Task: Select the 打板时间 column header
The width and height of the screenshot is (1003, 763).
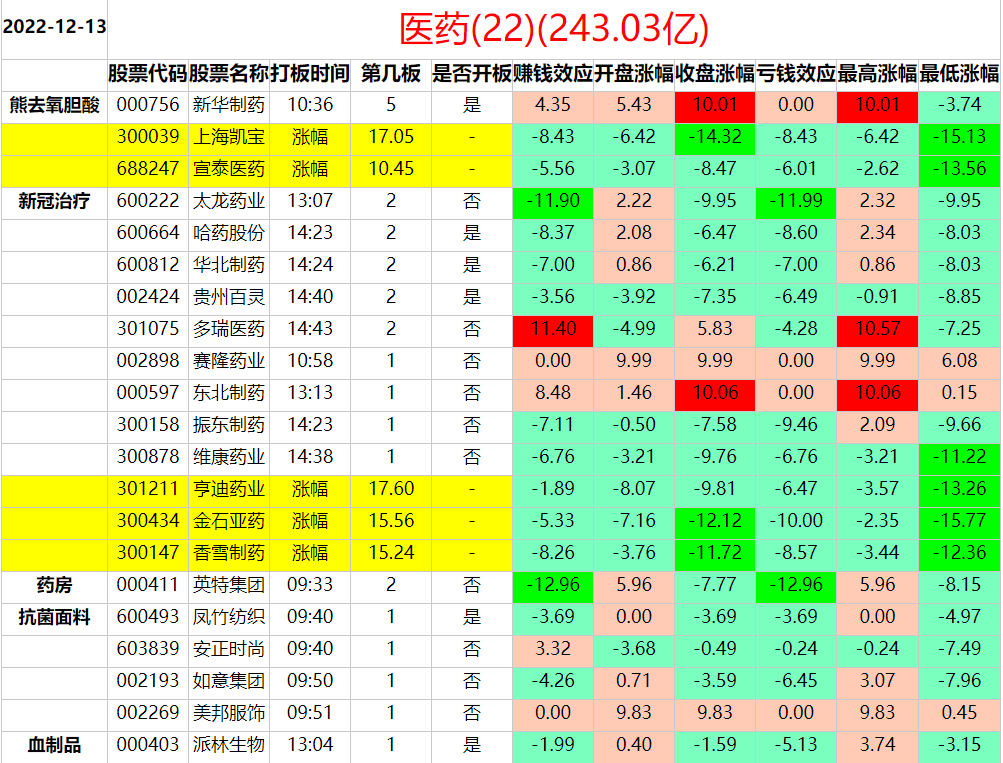Action: (310, 74)
